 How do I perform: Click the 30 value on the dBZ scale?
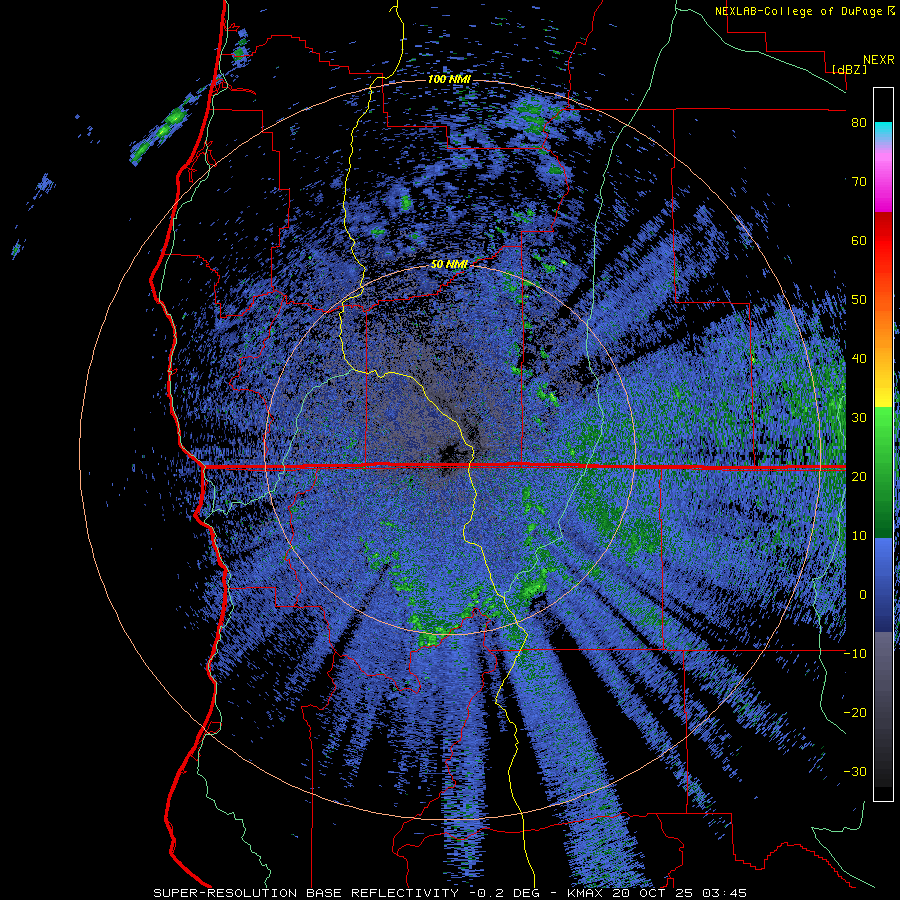(859, 418)
